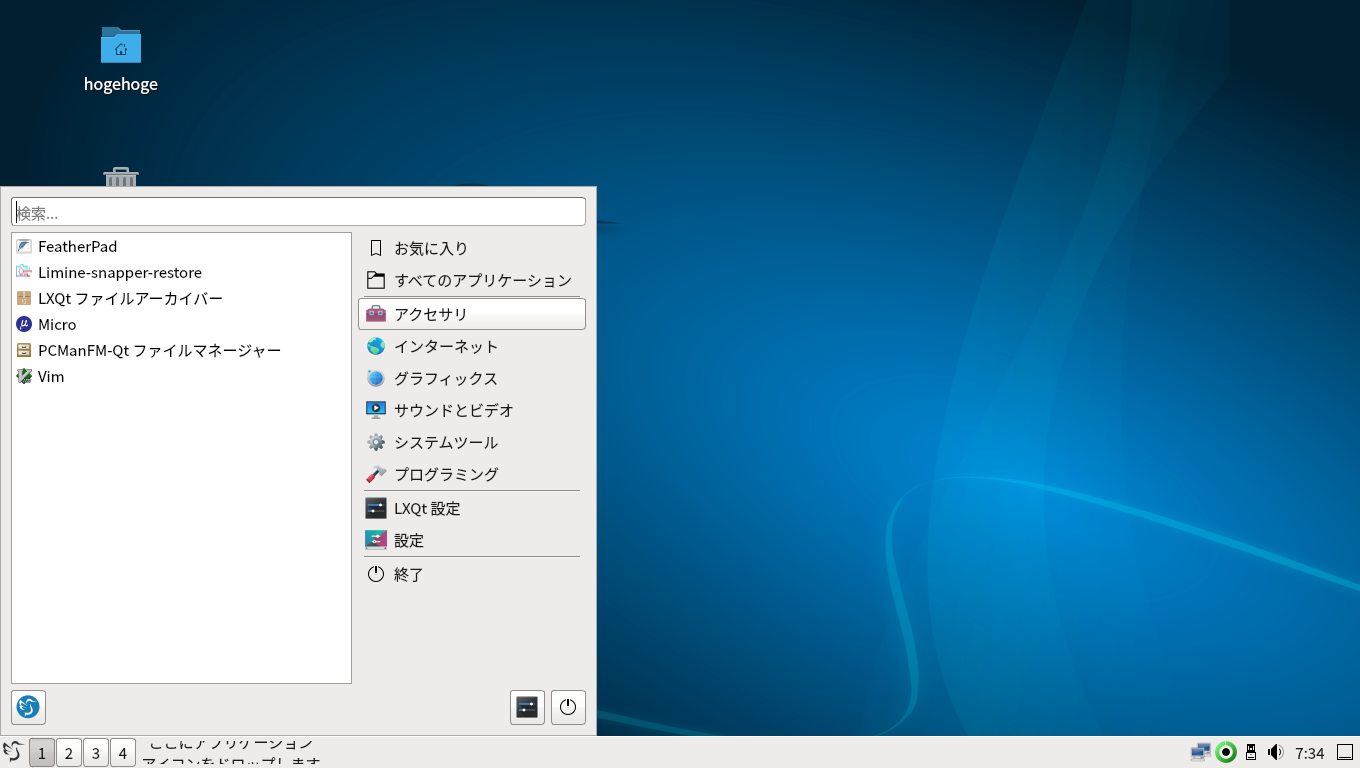Viewport: 1360px width, 768px height.
Task: Open the プログラミング category
Action: (x=445, y=474)
